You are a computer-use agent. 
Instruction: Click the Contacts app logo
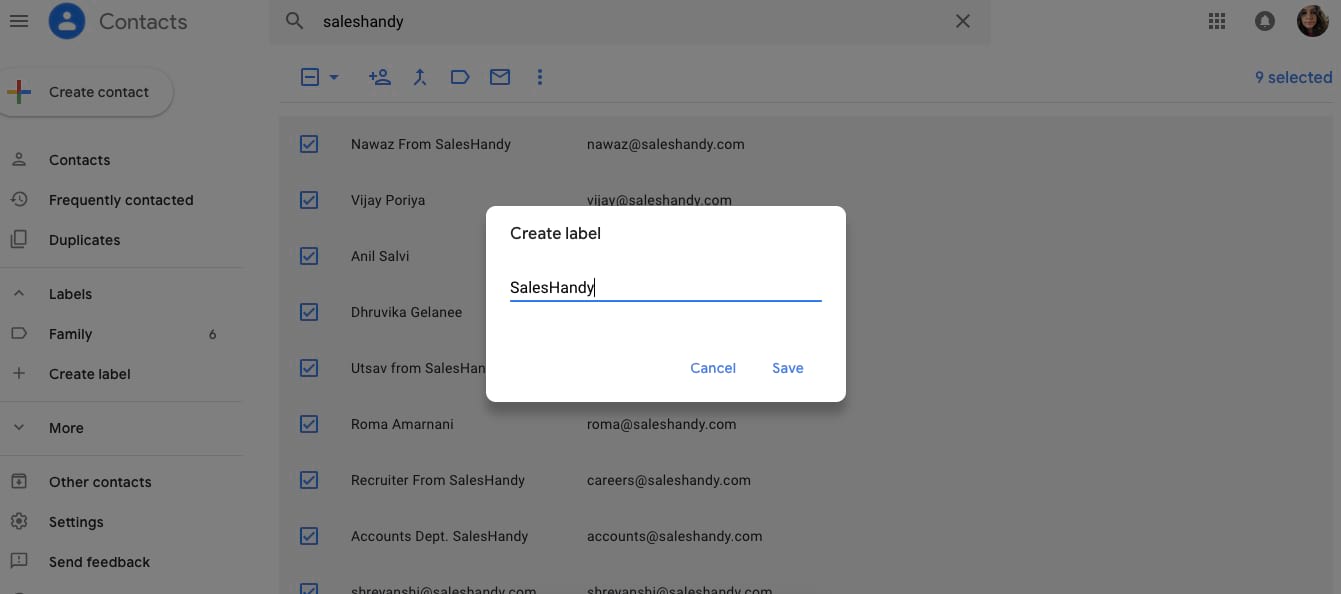tap(67, 21)
